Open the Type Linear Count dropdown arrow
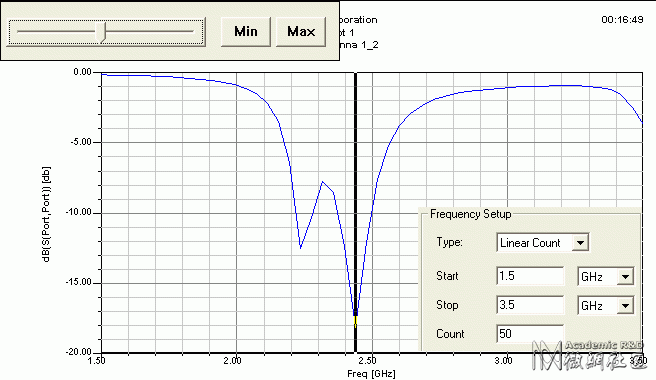 581,243
